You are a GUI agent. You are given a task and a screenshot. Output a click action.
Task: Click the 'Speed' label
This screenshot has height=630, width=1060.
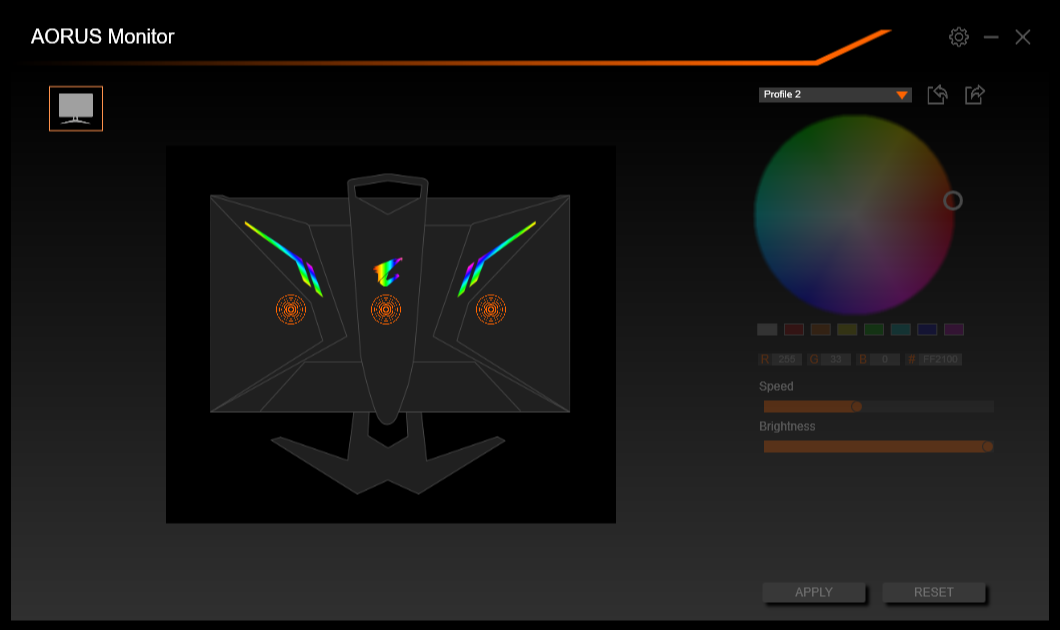pos(776,386)
